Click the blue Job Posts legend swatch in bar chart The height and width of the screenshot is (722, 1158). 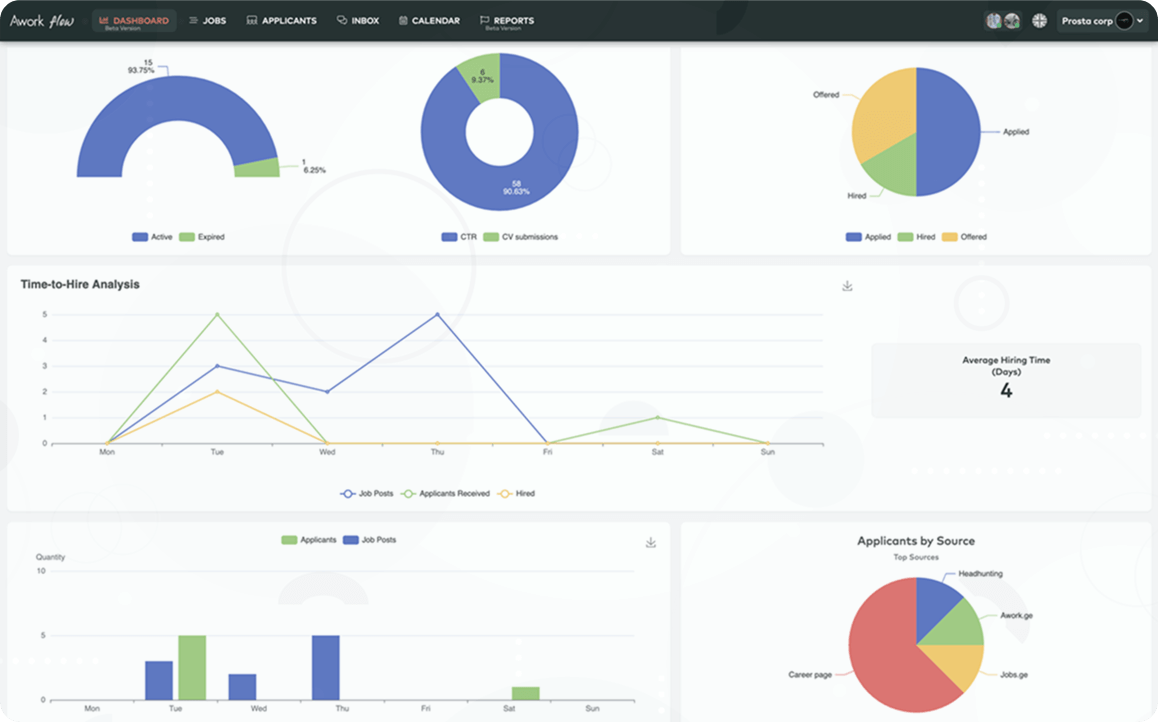point(351,540)
